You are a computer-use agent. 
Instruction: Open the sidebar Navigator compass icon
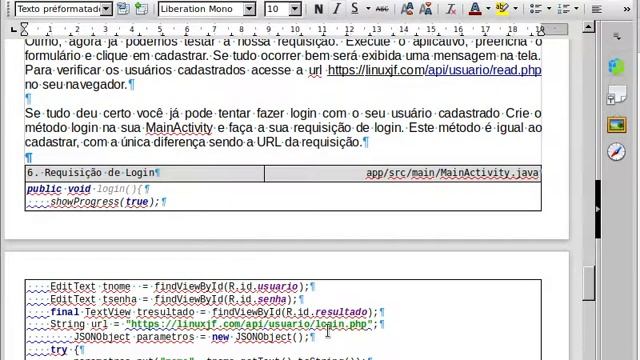[616, 152]
